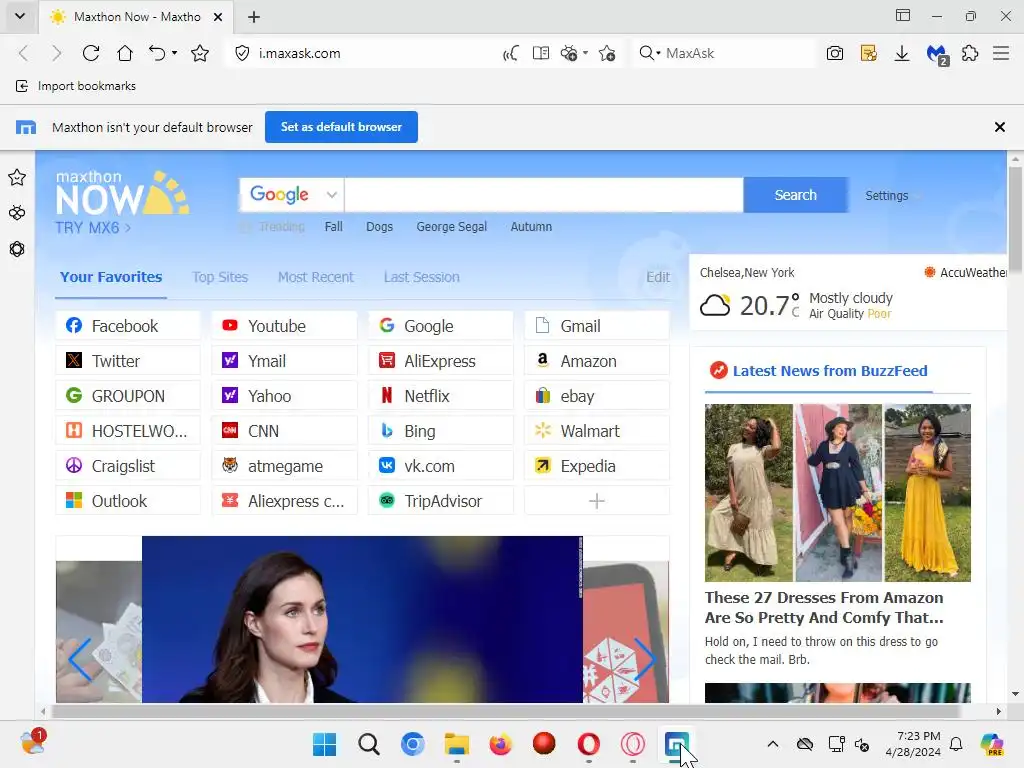Click Set as default browser button

[x=341, y=127]
